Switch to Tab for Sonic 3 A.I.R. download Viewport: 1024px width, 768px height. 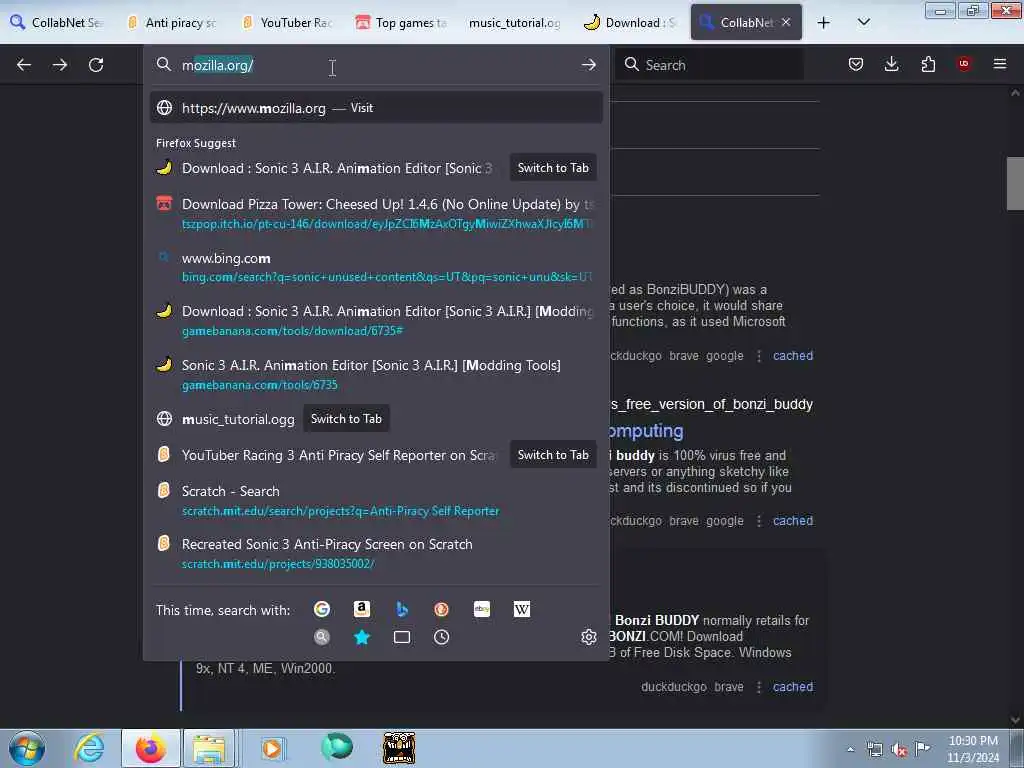click(552, 168)
